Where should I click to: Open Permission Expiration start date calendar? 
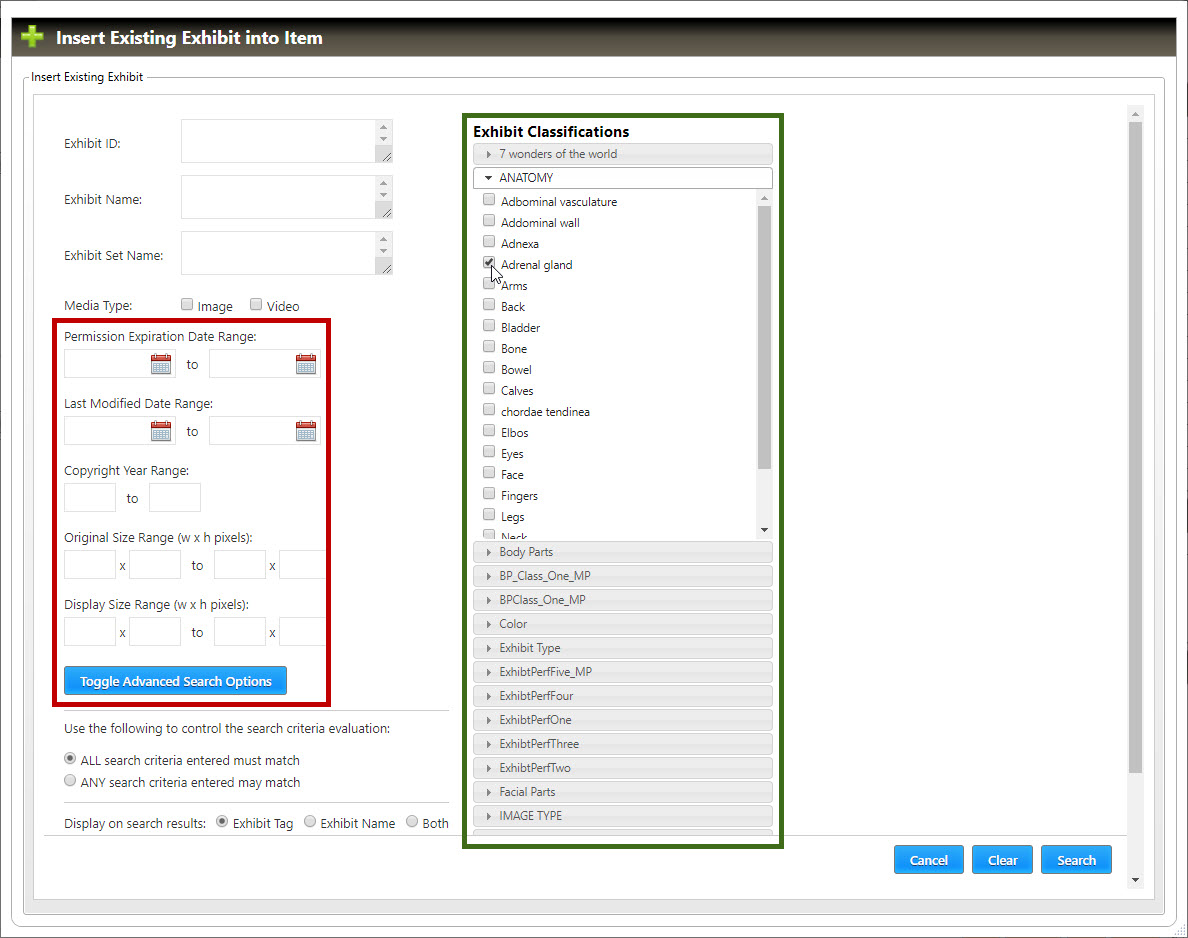coord(161,364)
